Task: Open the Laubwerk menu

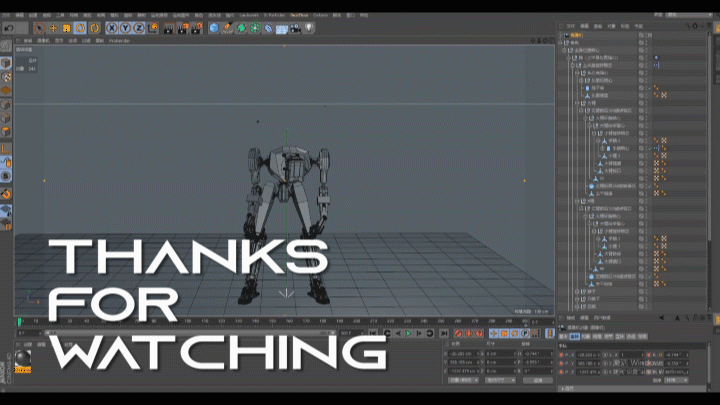Action: click(x=249, y=15)
